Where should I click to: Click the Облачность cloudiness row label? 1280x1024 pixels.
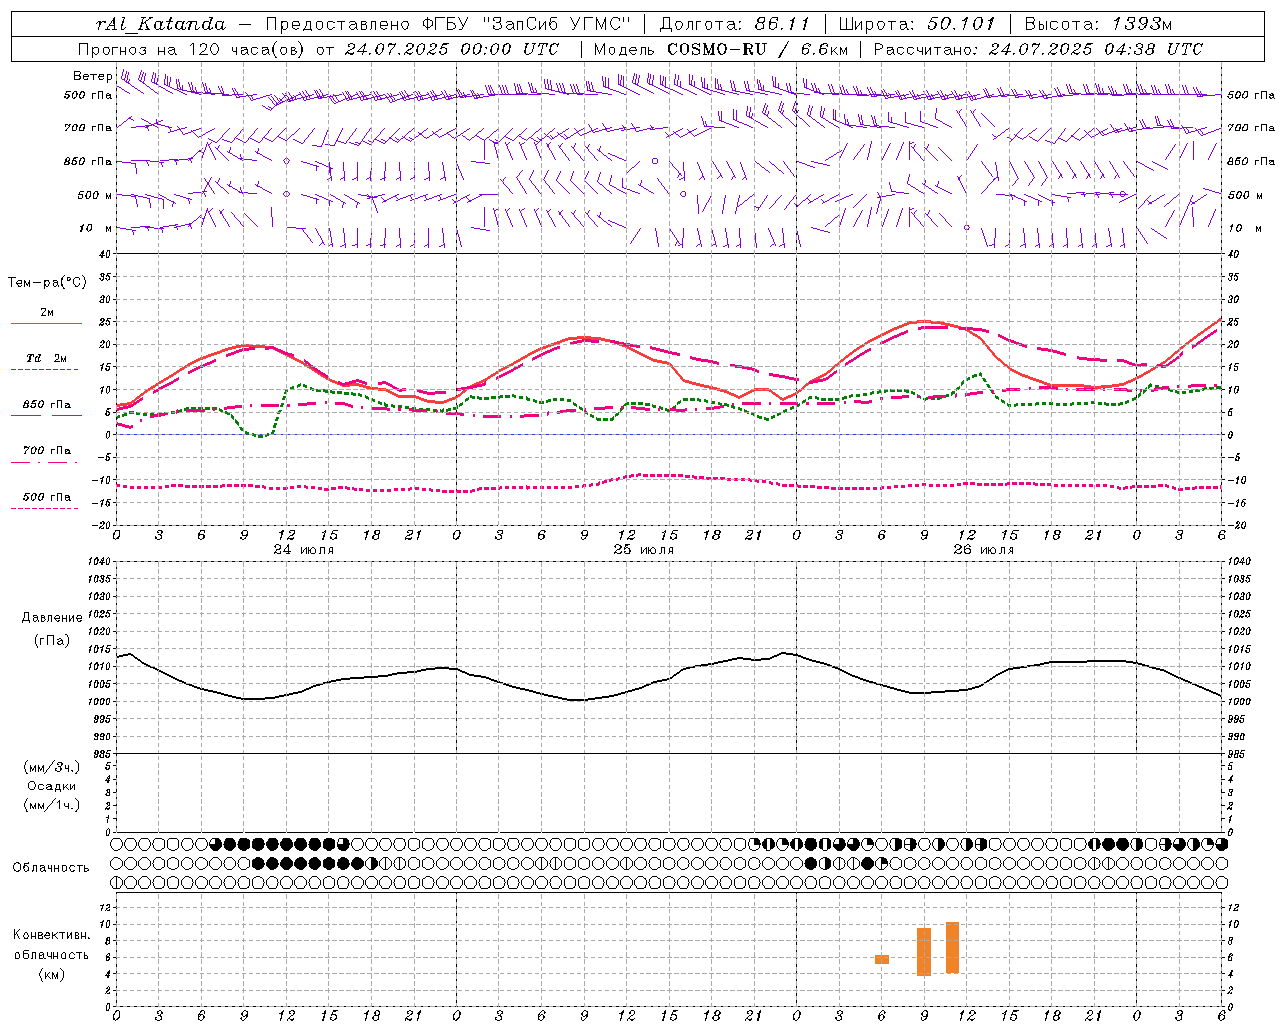51,867
